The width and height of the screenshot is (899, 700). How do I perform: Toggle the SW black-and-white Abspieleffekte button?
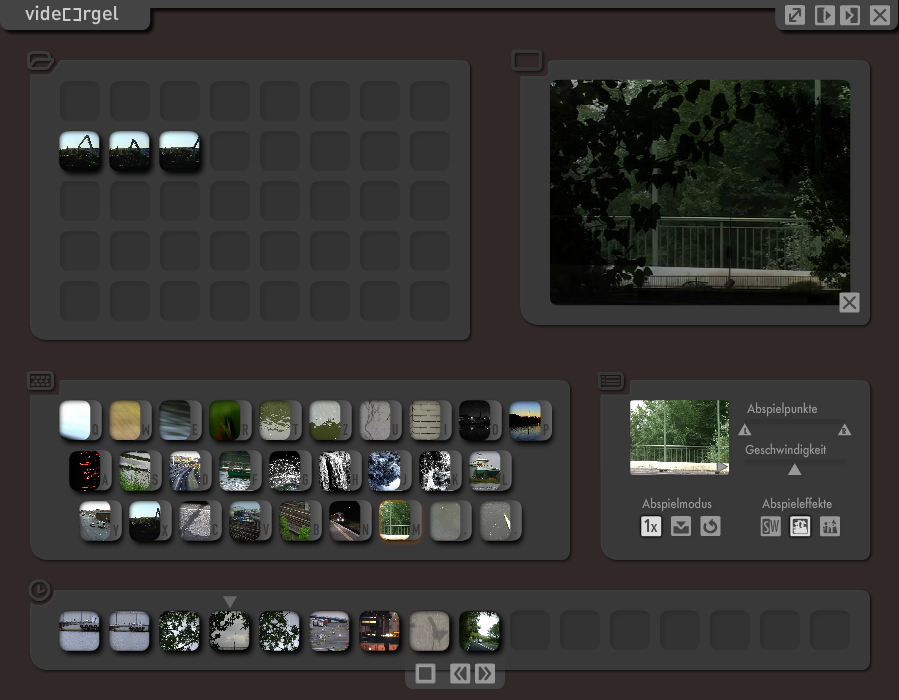tap(770, 526)
